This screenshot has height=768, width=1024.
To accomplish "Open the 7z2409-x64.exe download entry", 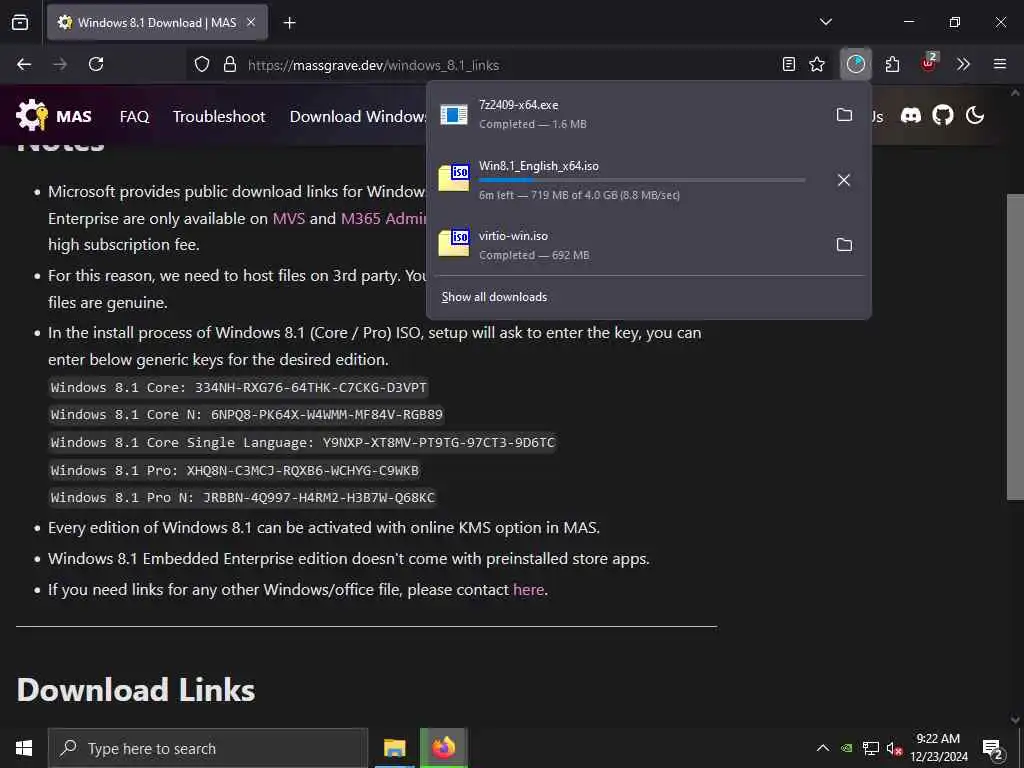I will pos(627,114).
